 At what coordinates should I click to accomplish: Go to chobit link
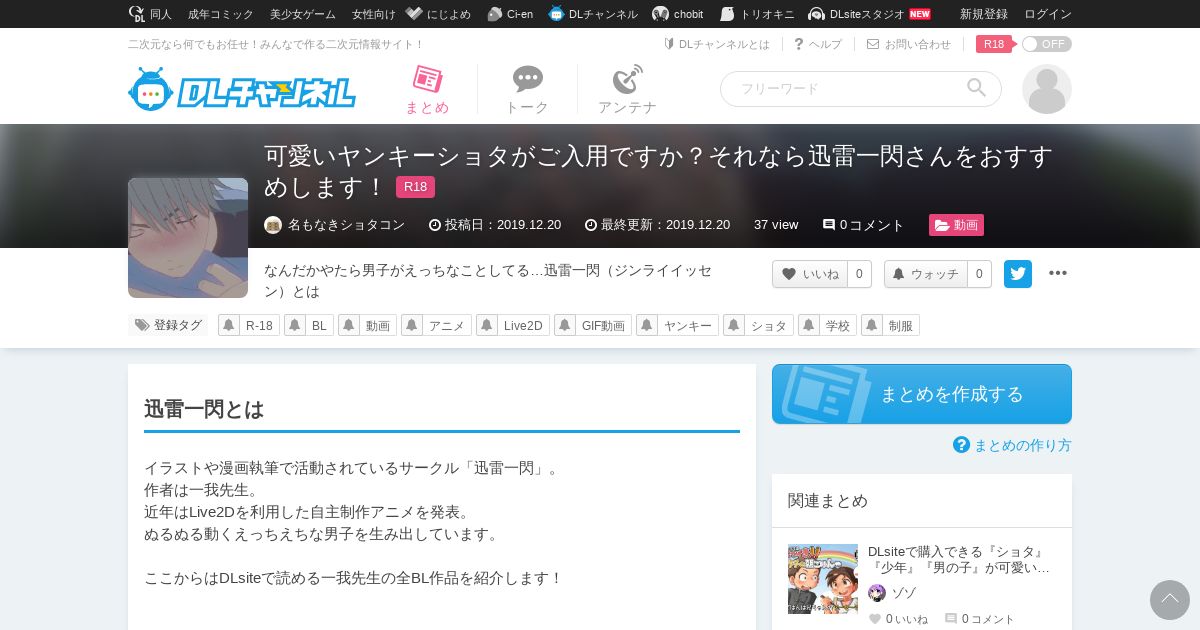click(678, 14)
